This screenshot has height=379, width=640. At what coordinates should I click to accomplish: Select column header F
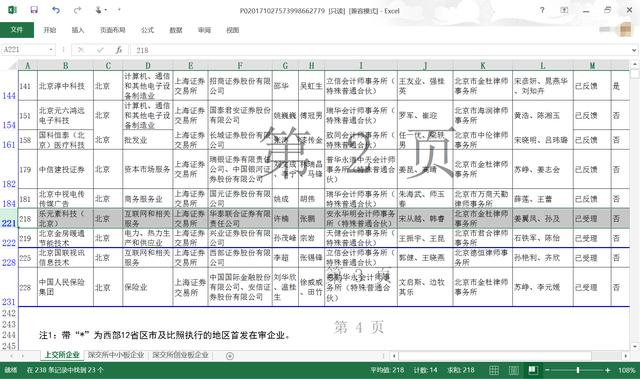(x=240, y=65)
